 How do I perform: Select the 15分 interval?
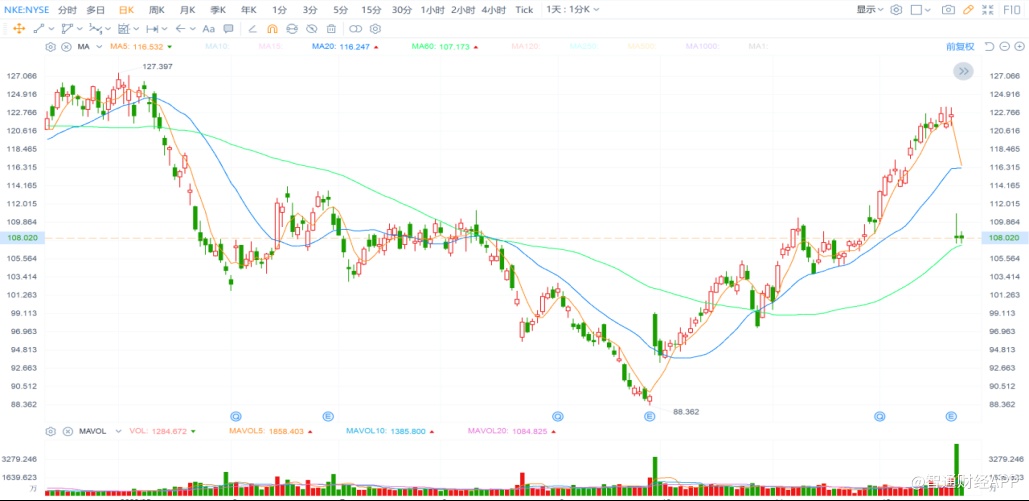coord(371,10)
